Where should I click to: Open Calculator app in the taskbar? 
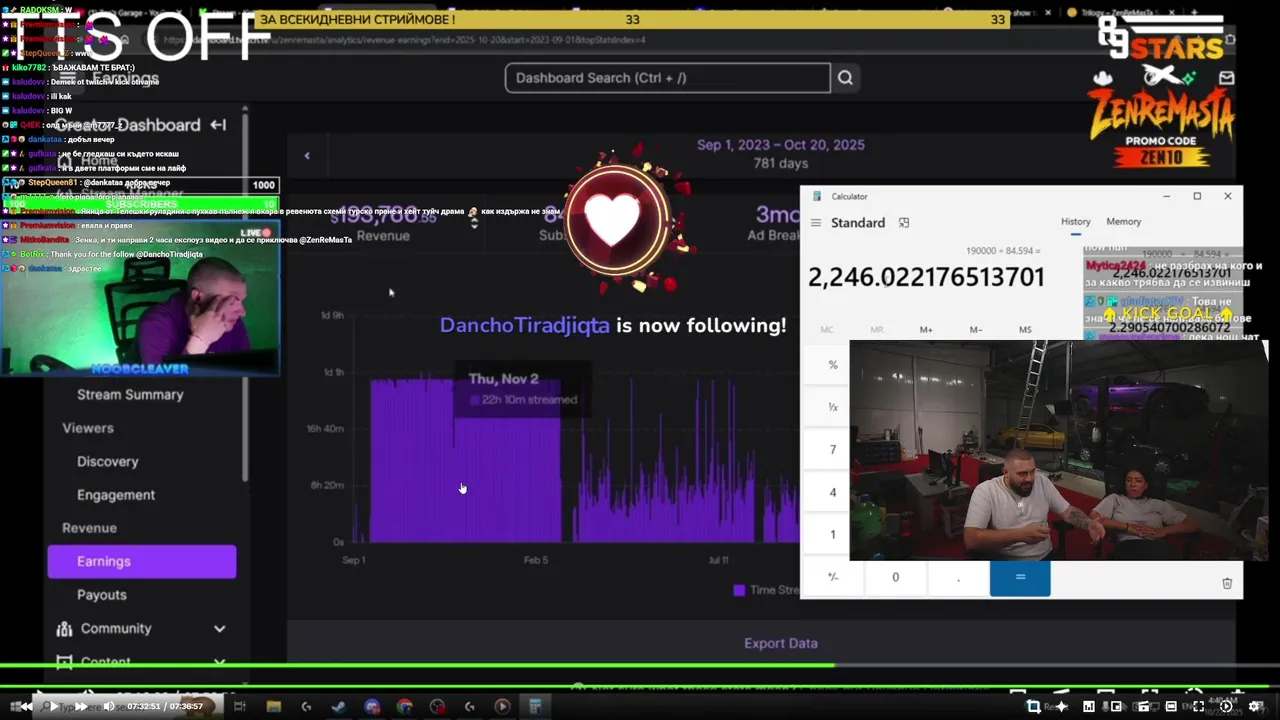point(535,706)
